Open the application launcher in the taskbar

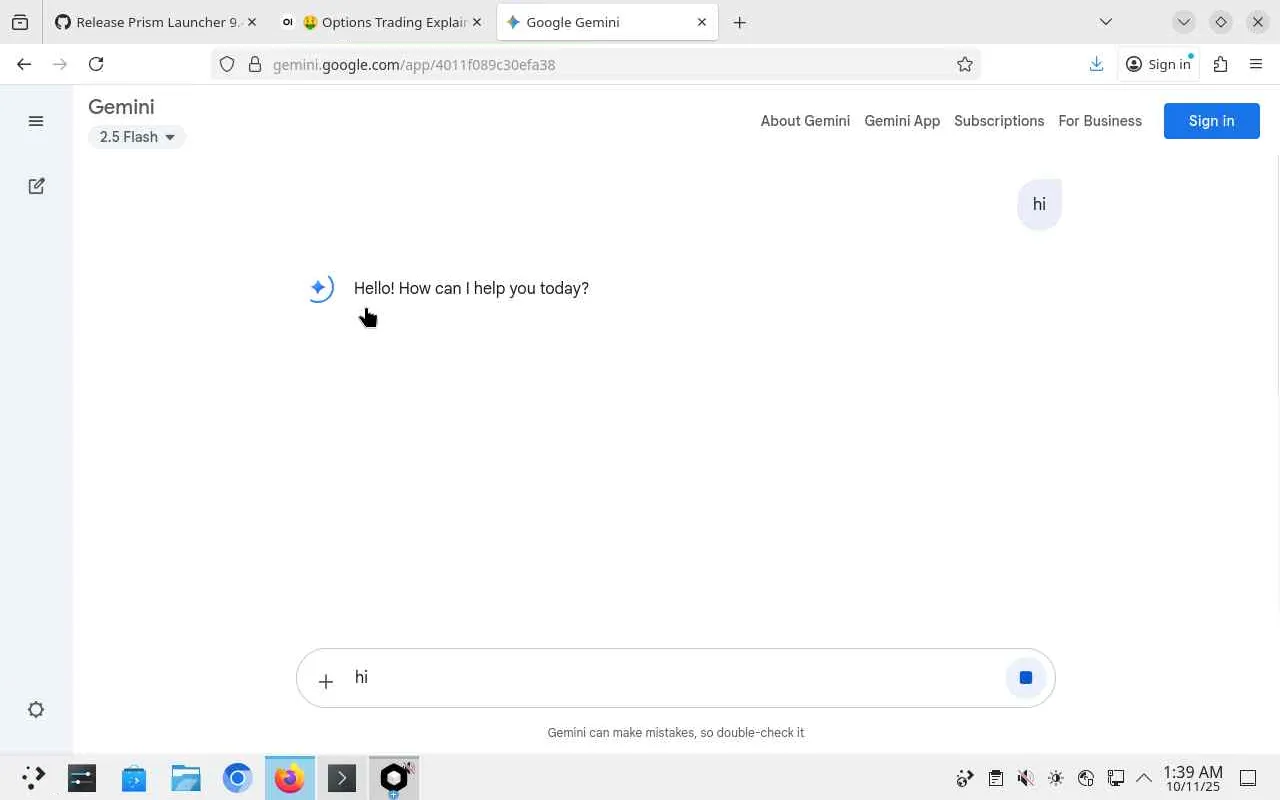pos(33,777)
